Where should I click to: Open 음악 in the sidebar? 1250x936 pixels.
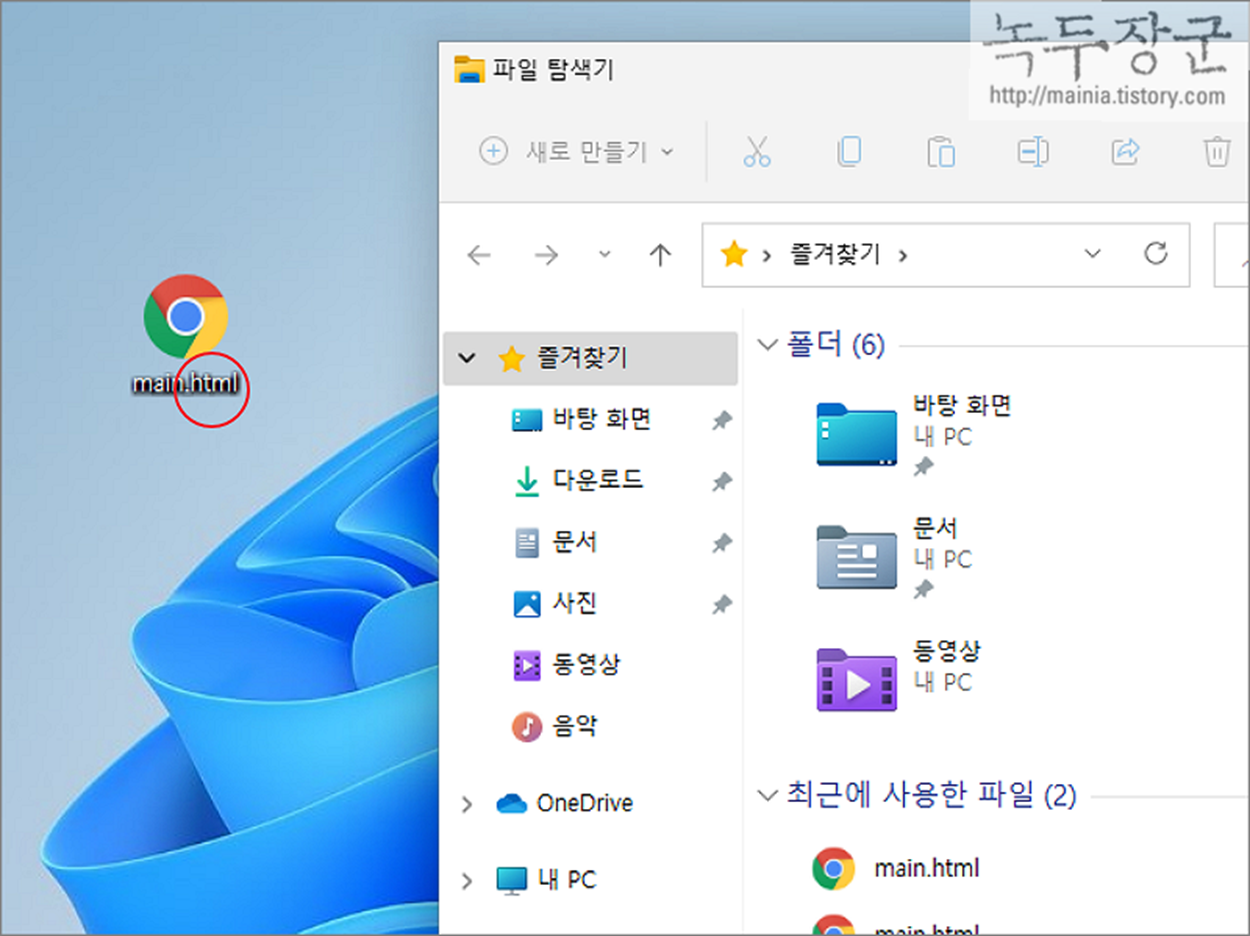[x=574, y=725]
